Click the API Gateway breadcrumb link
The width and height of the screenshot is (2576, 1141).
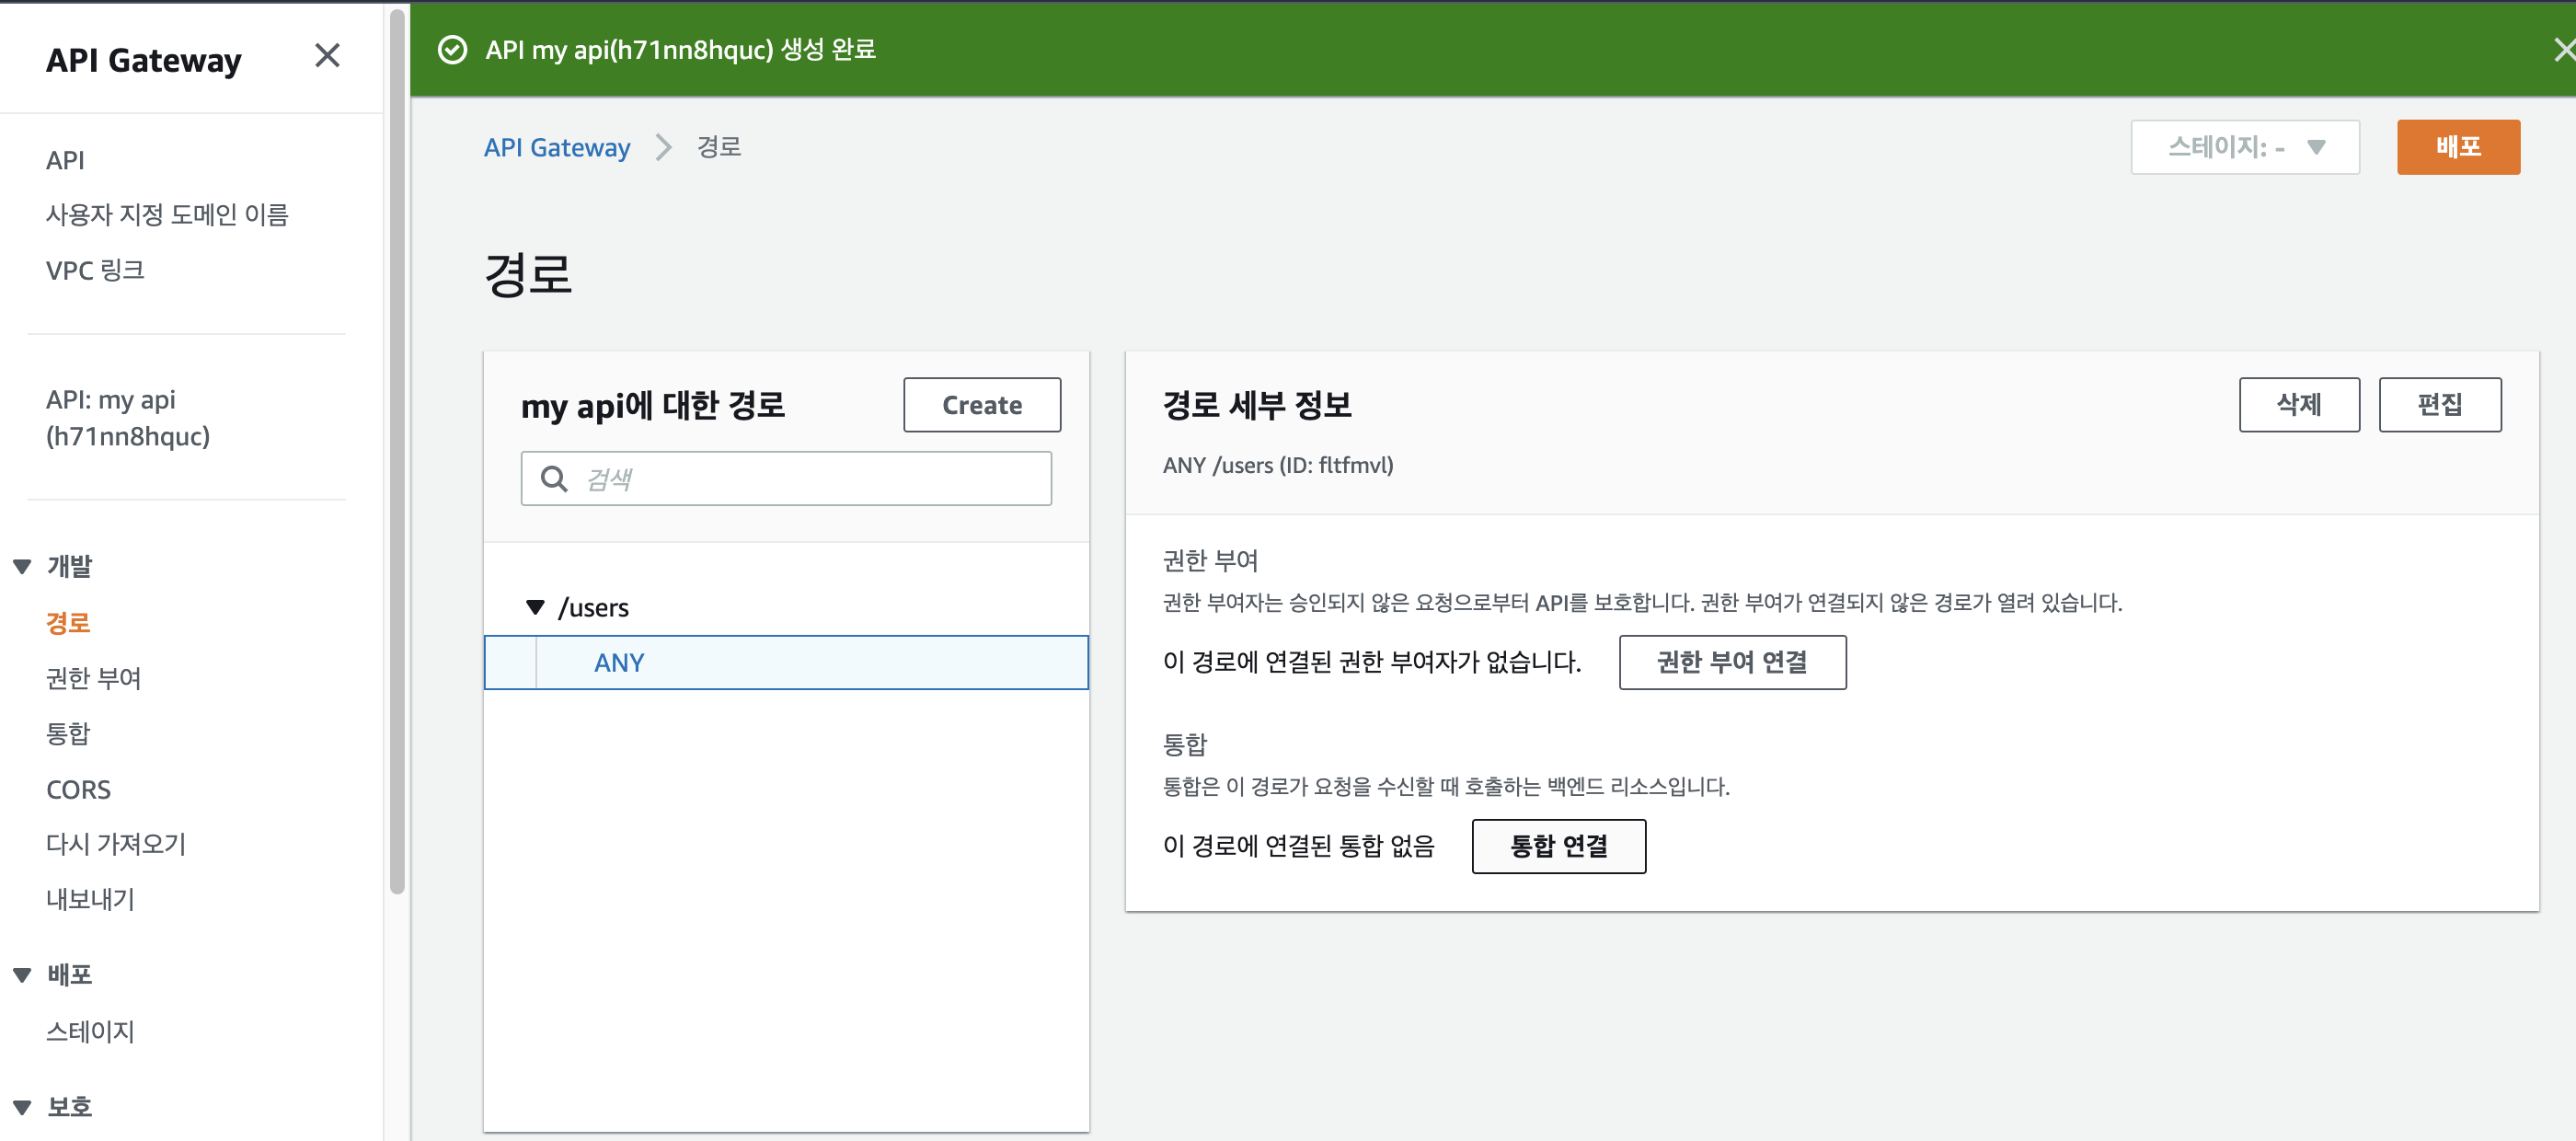click(x=557, y=148)
